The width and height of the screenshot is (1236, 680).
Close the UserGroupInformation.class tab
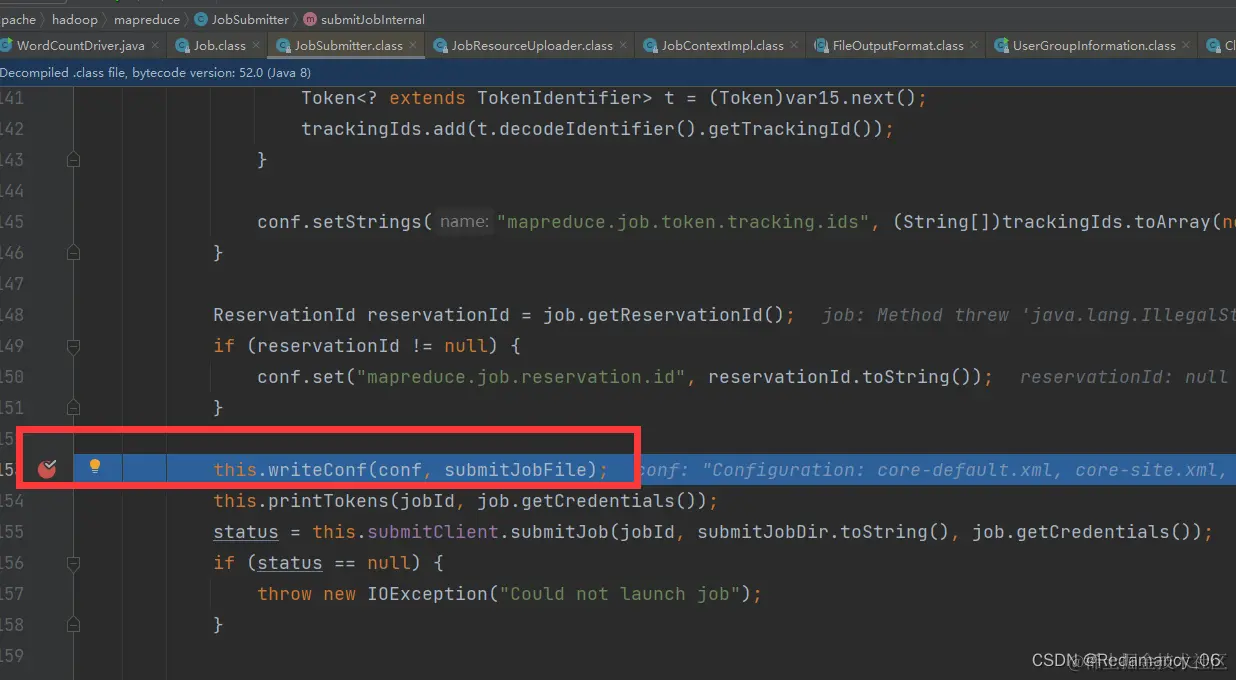(1188, 46)
